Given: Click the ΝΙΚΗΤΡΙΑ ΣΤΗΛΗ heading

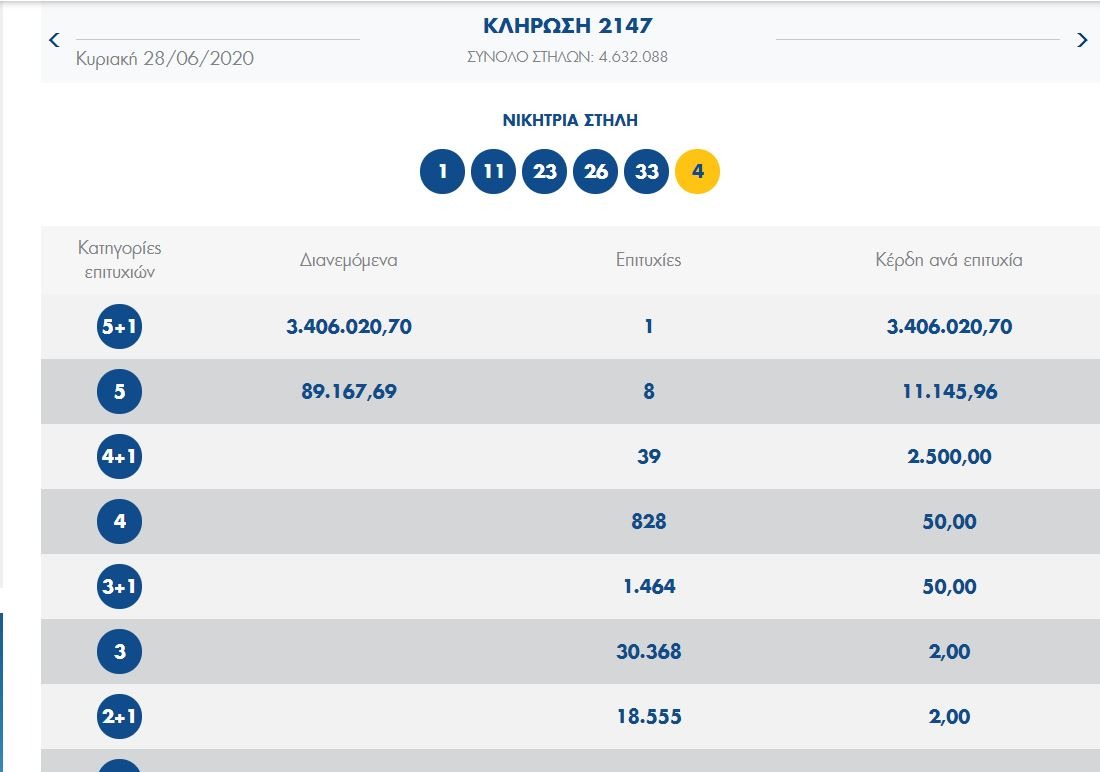Looking at the screenshot, I should [x=569, y=120].
